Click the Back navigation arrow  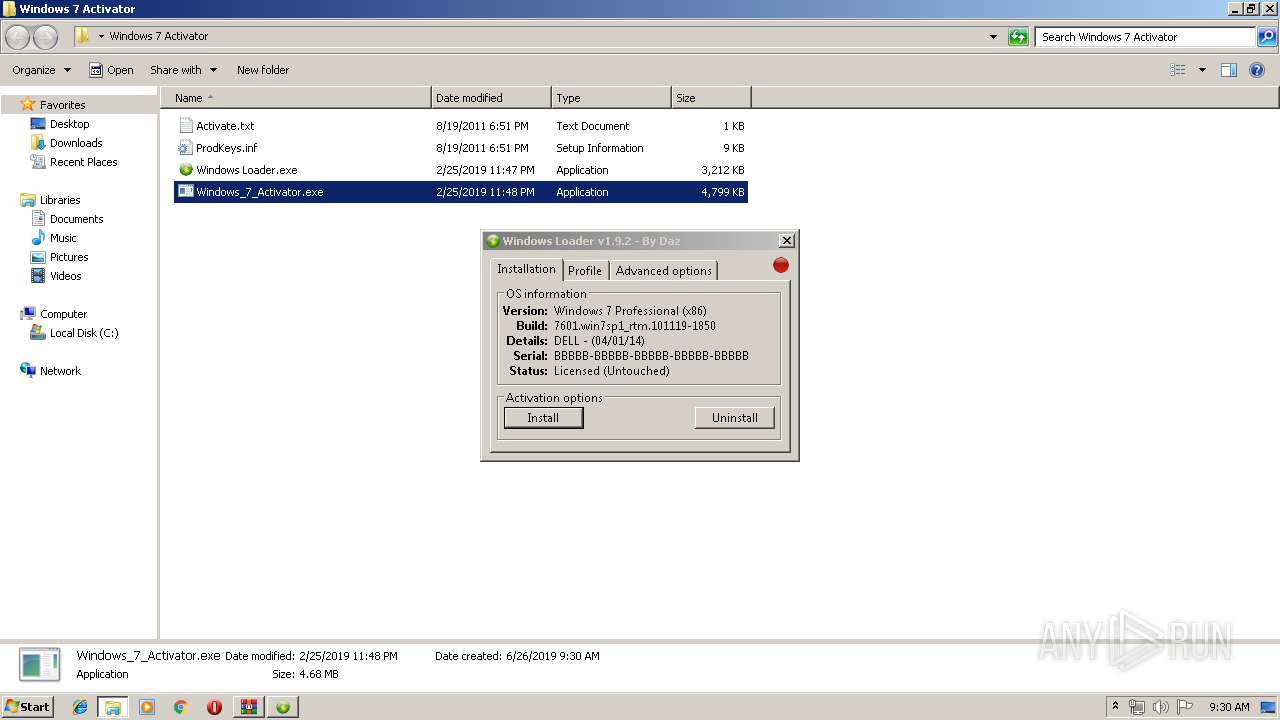(x=18, y=37)
